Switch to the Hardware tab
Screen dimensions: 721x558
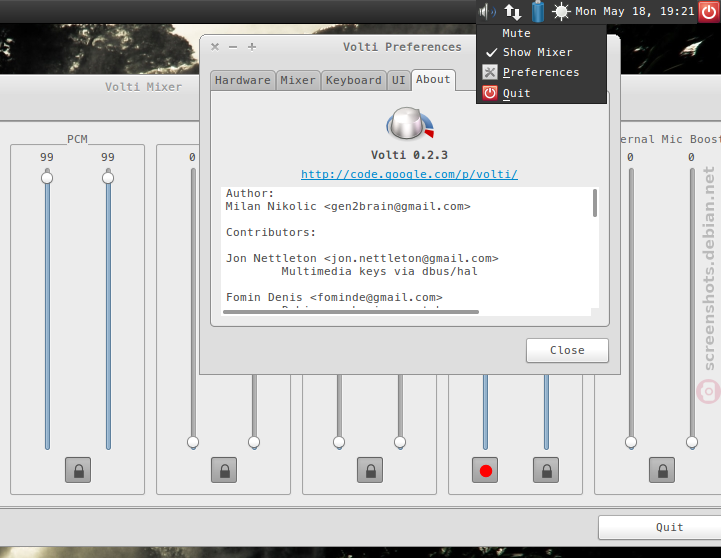pos(243,80)
